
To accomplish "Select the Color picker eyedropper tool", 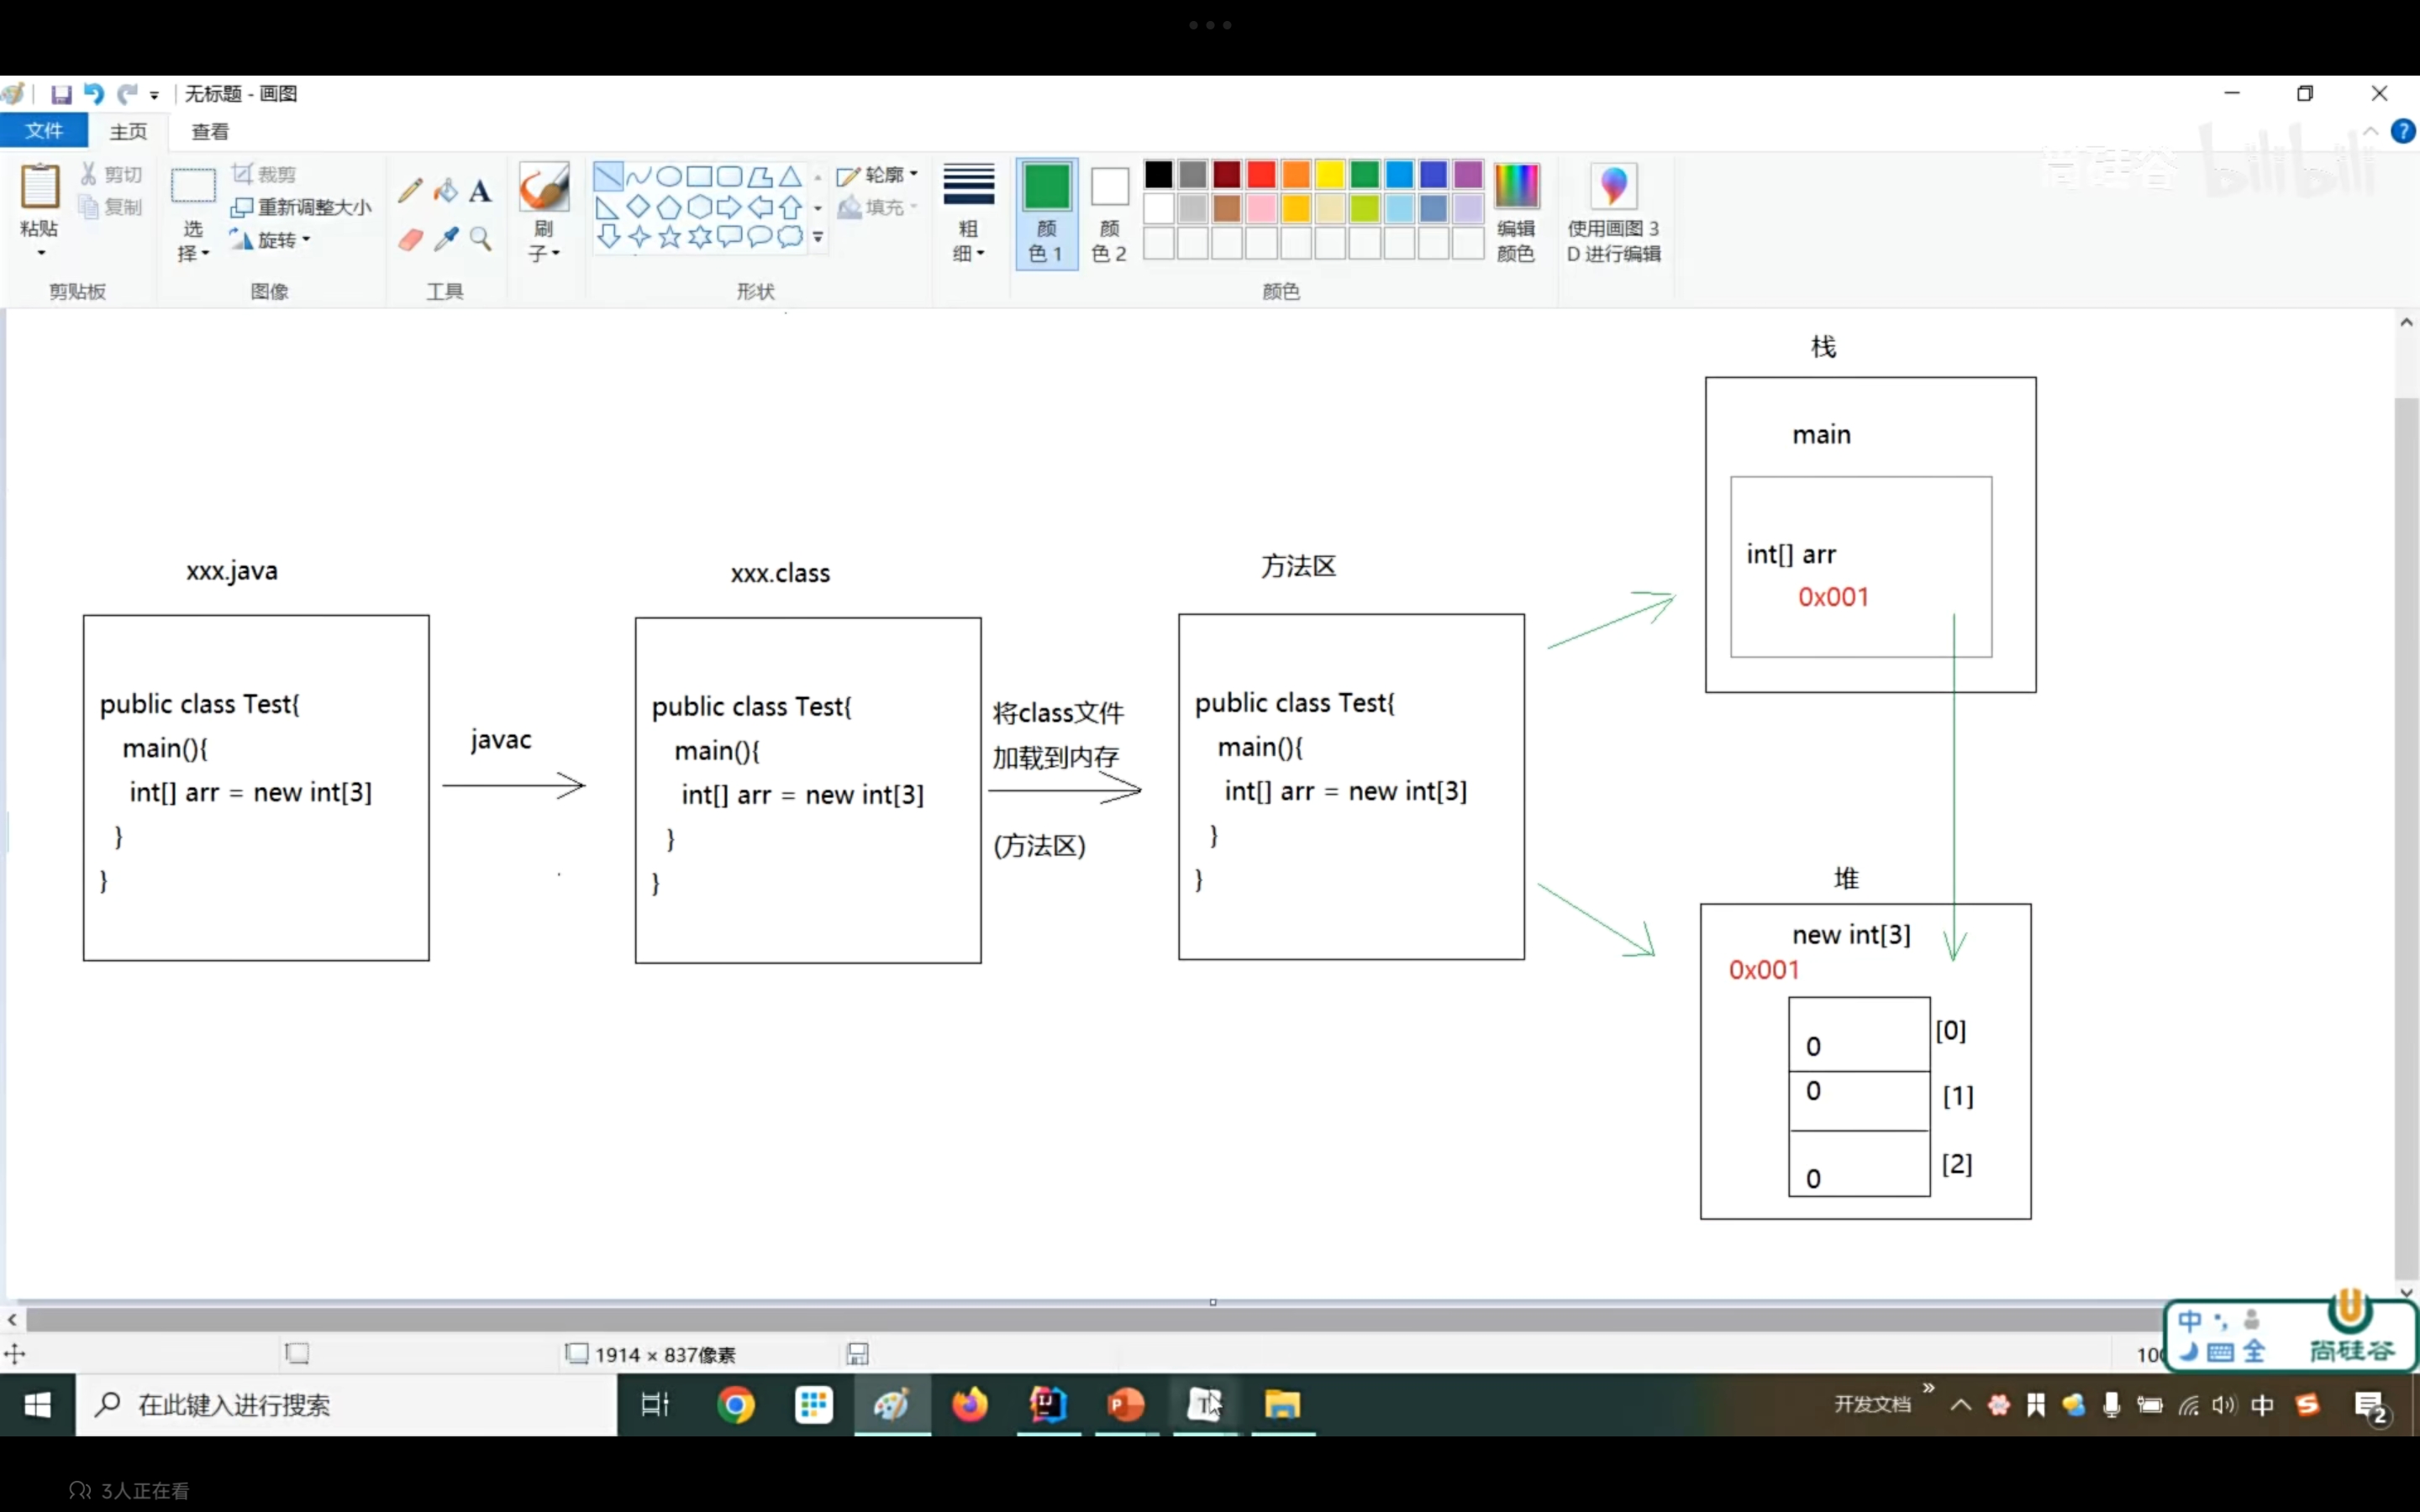I will pyautogui.click(x=446, y=239).
